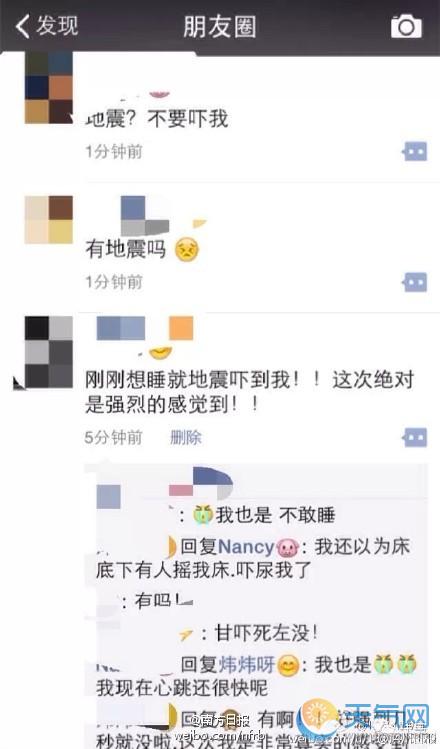The width and height of the screenshot is (440, 749).
Task: Go back to 发现 screen
Action: pyautogui.click(x=46, y=26)
